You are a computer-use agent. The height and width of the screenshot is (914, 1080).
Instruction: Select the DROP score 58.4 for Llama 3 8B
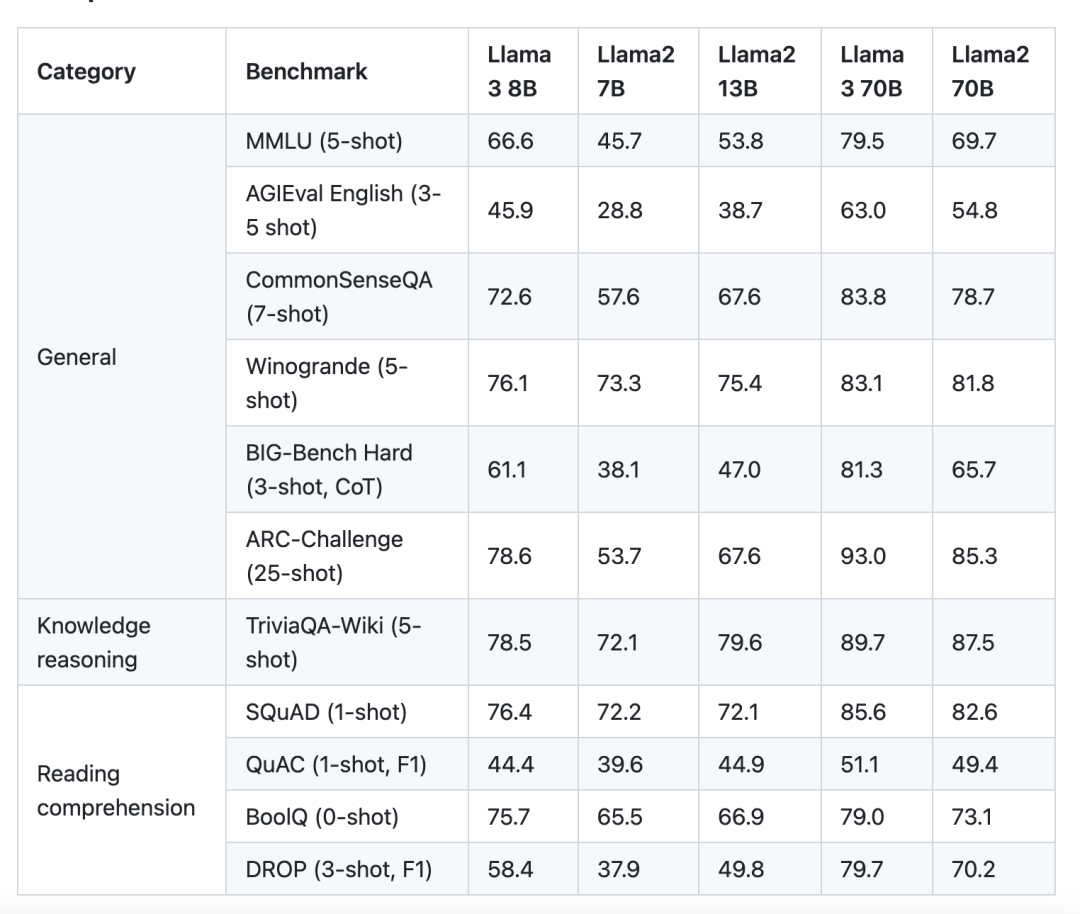click(x=510, y=869)
